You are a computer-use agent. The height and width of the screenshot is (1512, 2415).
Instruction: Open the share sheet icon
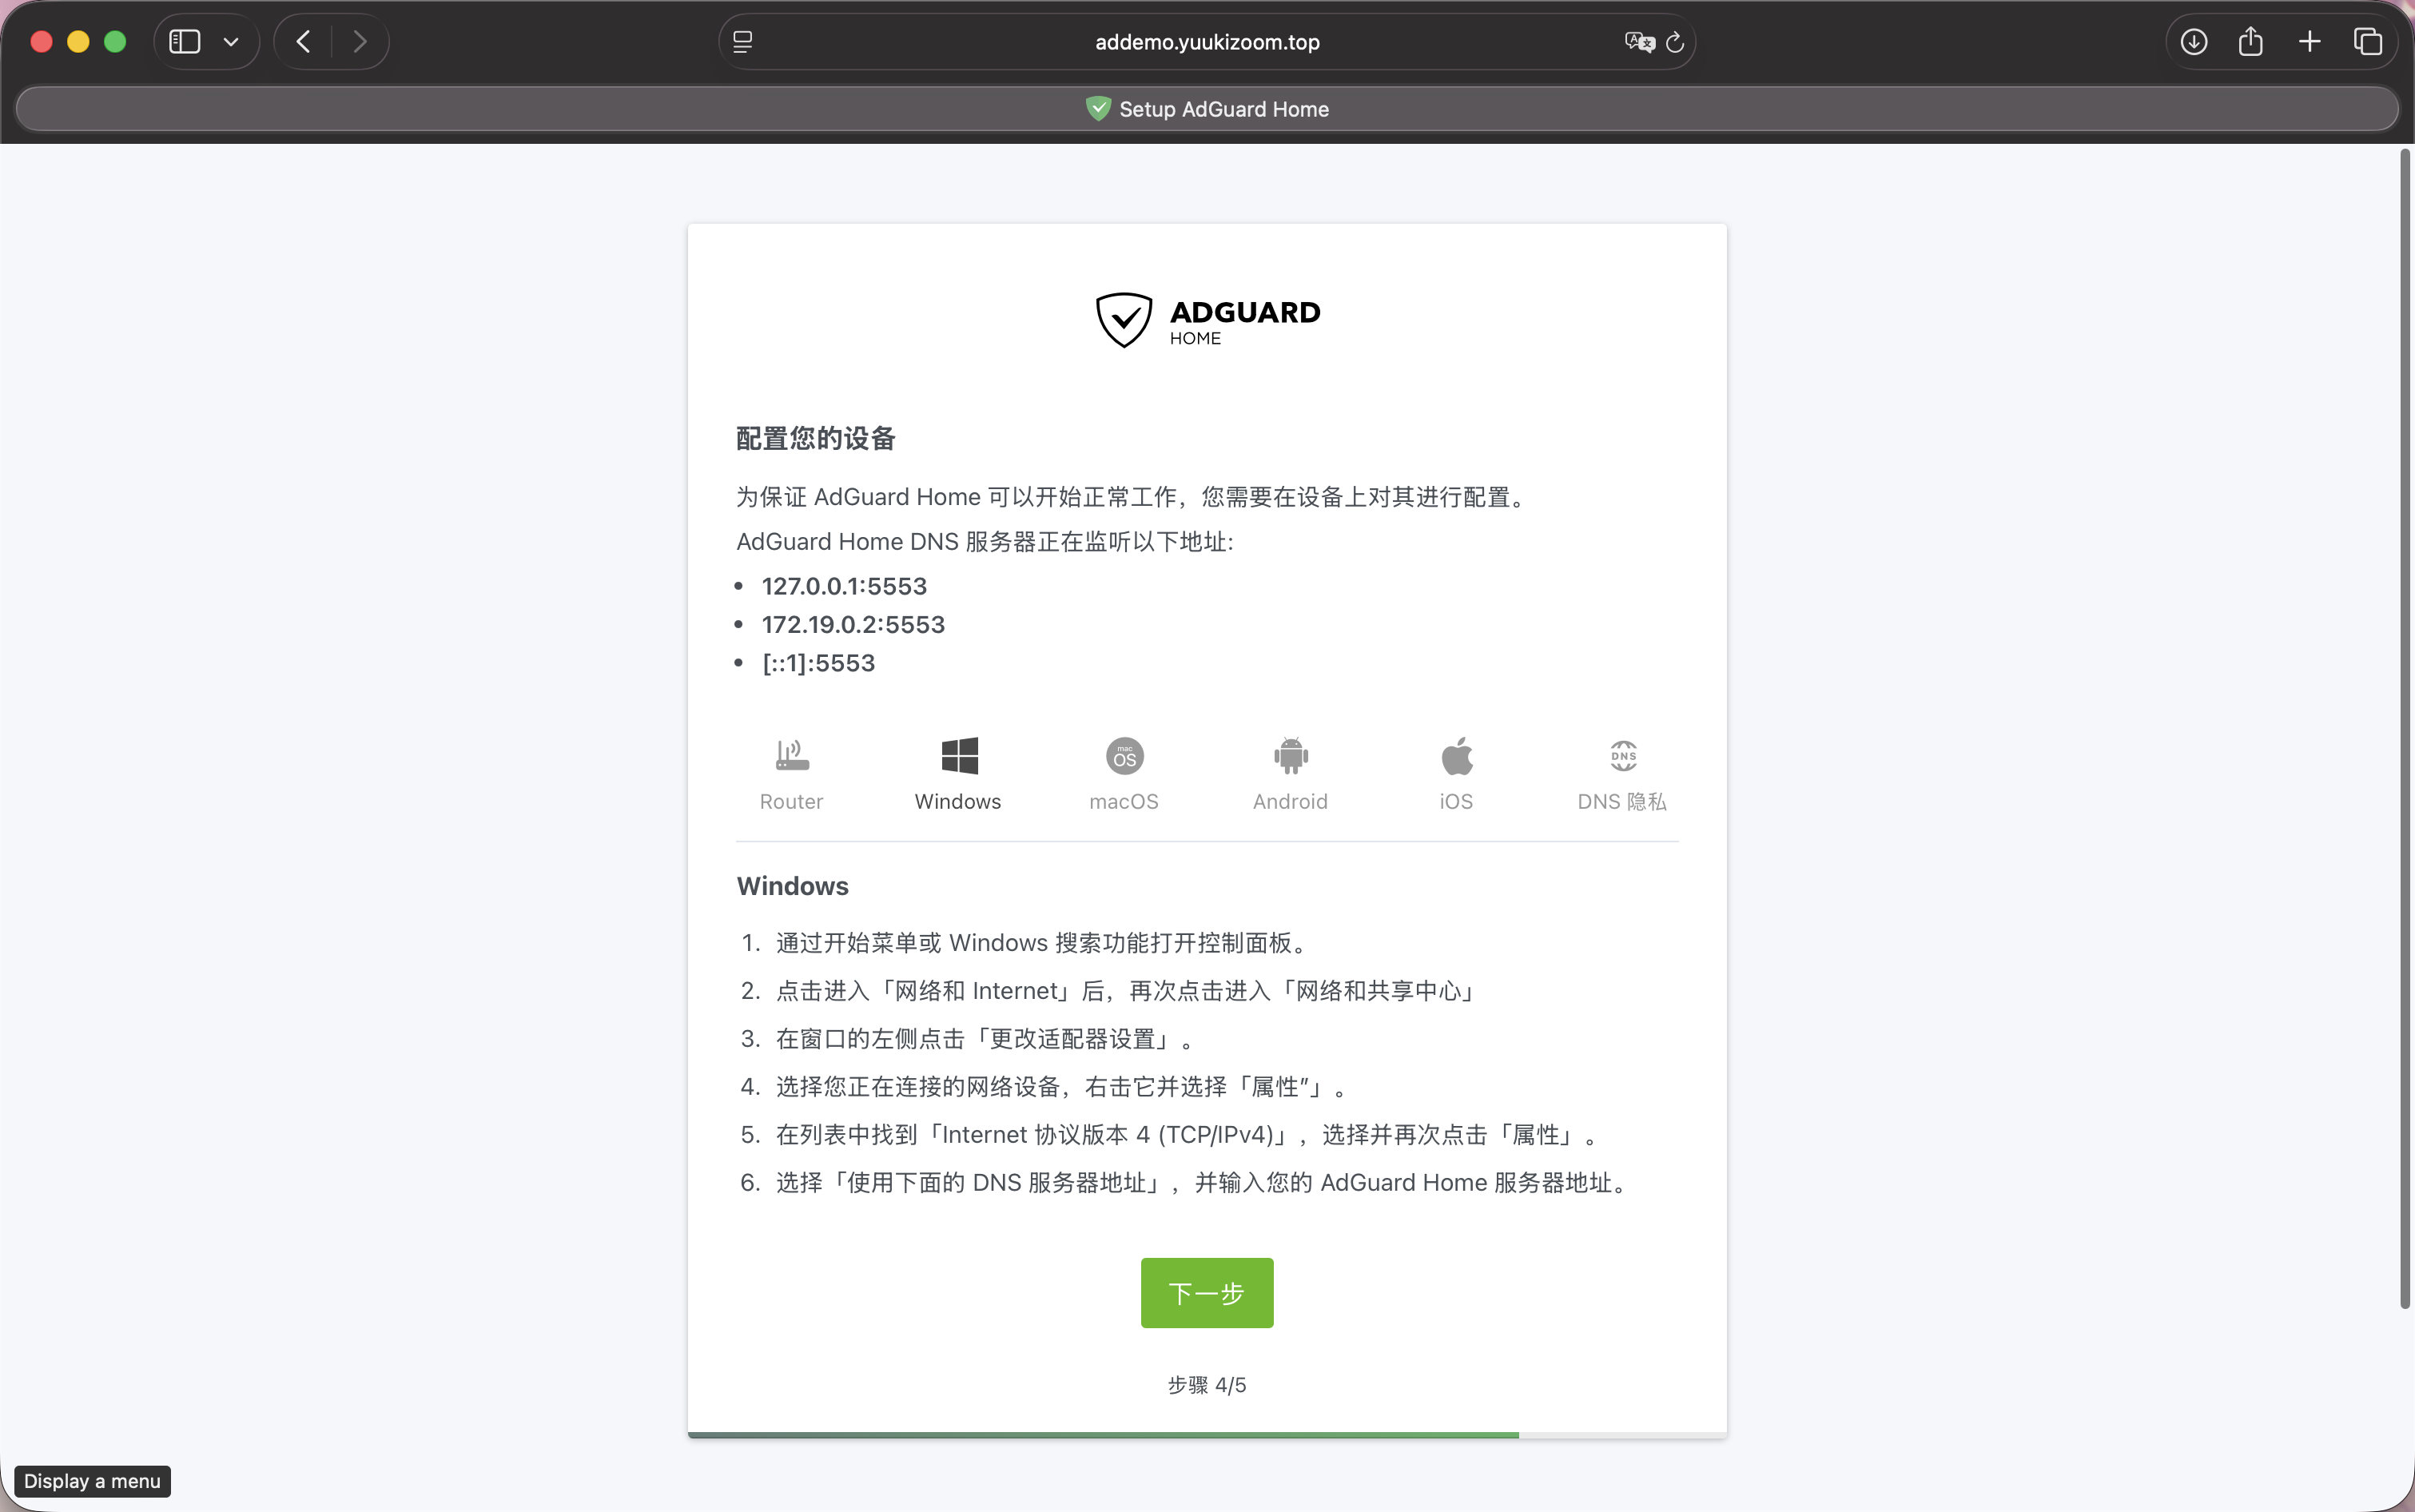(2251, 41)
